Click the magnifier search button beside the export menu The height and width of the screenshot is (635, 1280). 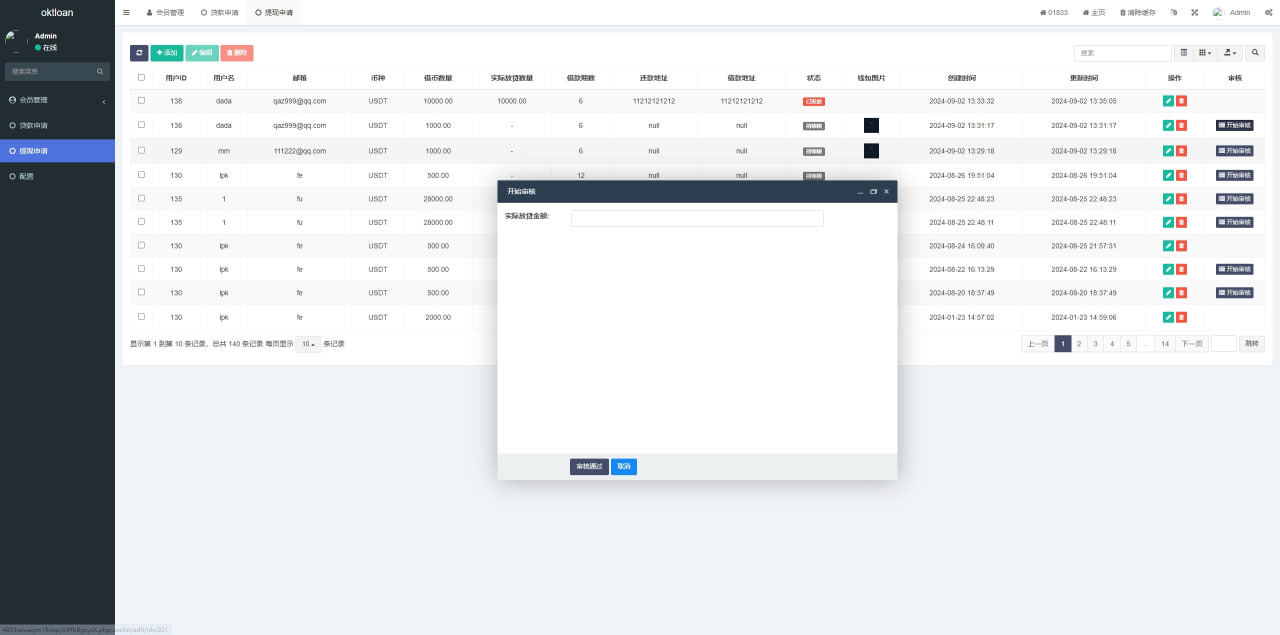pyautogui.click(x=1256, y=53)
